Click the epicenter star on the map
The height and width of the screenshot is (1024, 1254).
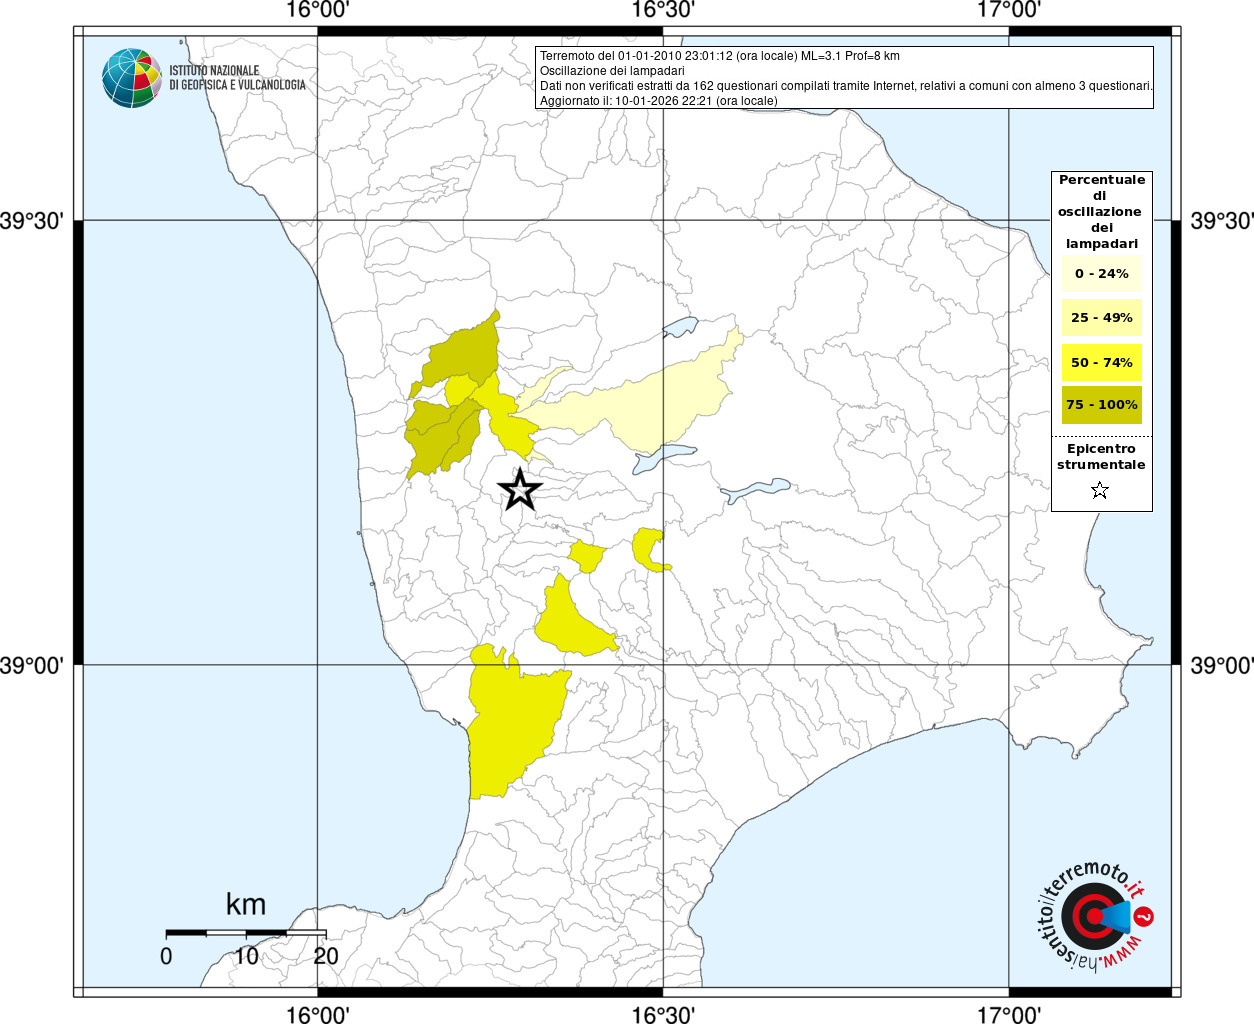click(x=520, y=489)
